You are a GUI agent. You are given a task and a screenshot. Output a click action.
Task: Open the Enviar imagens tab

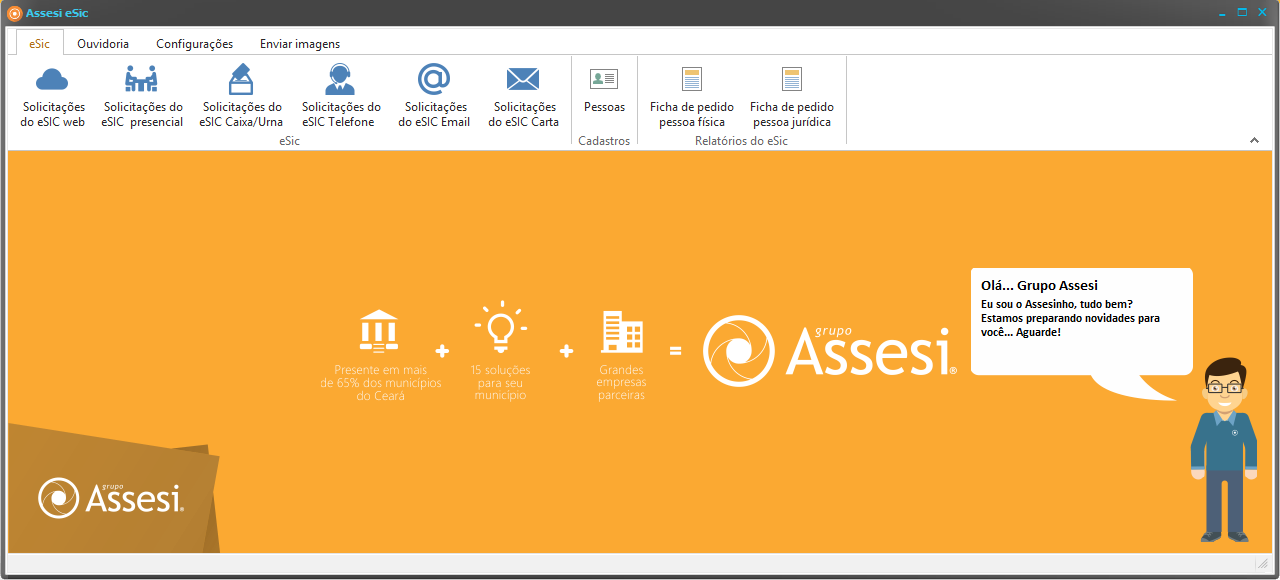click(300, 44)
